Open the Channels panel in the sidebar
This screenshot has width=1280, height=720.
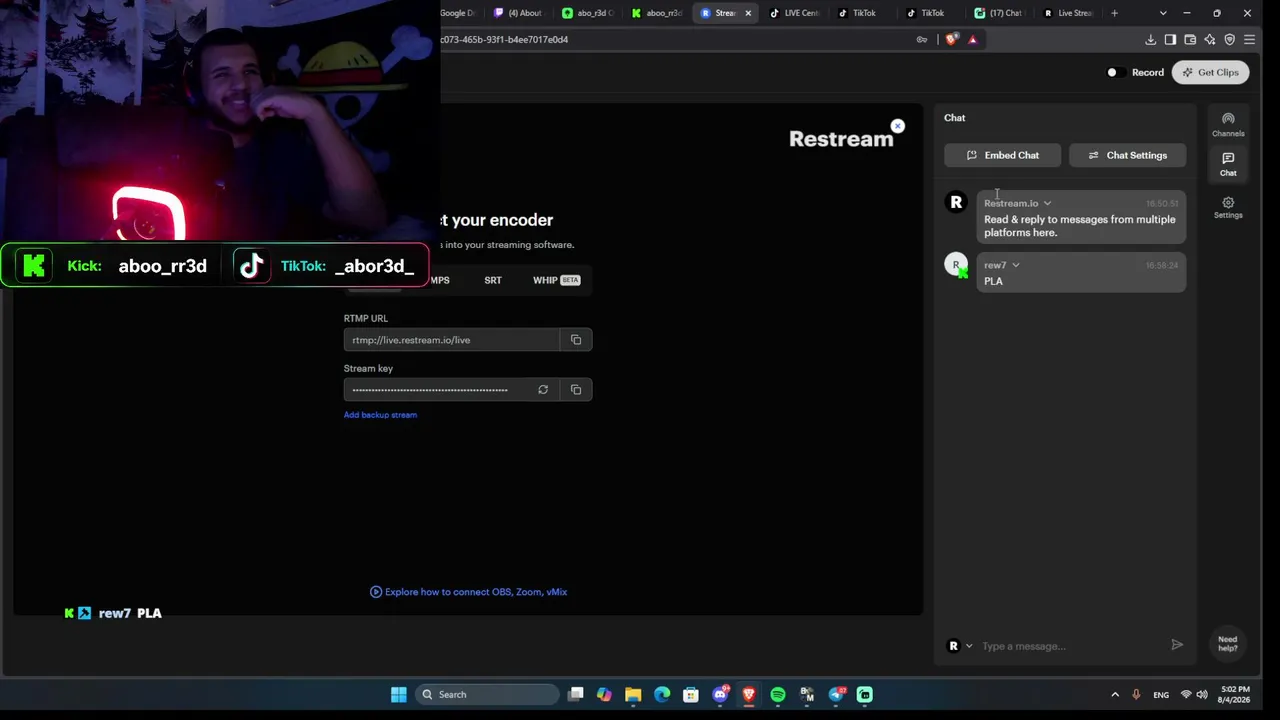(1228, 124)
